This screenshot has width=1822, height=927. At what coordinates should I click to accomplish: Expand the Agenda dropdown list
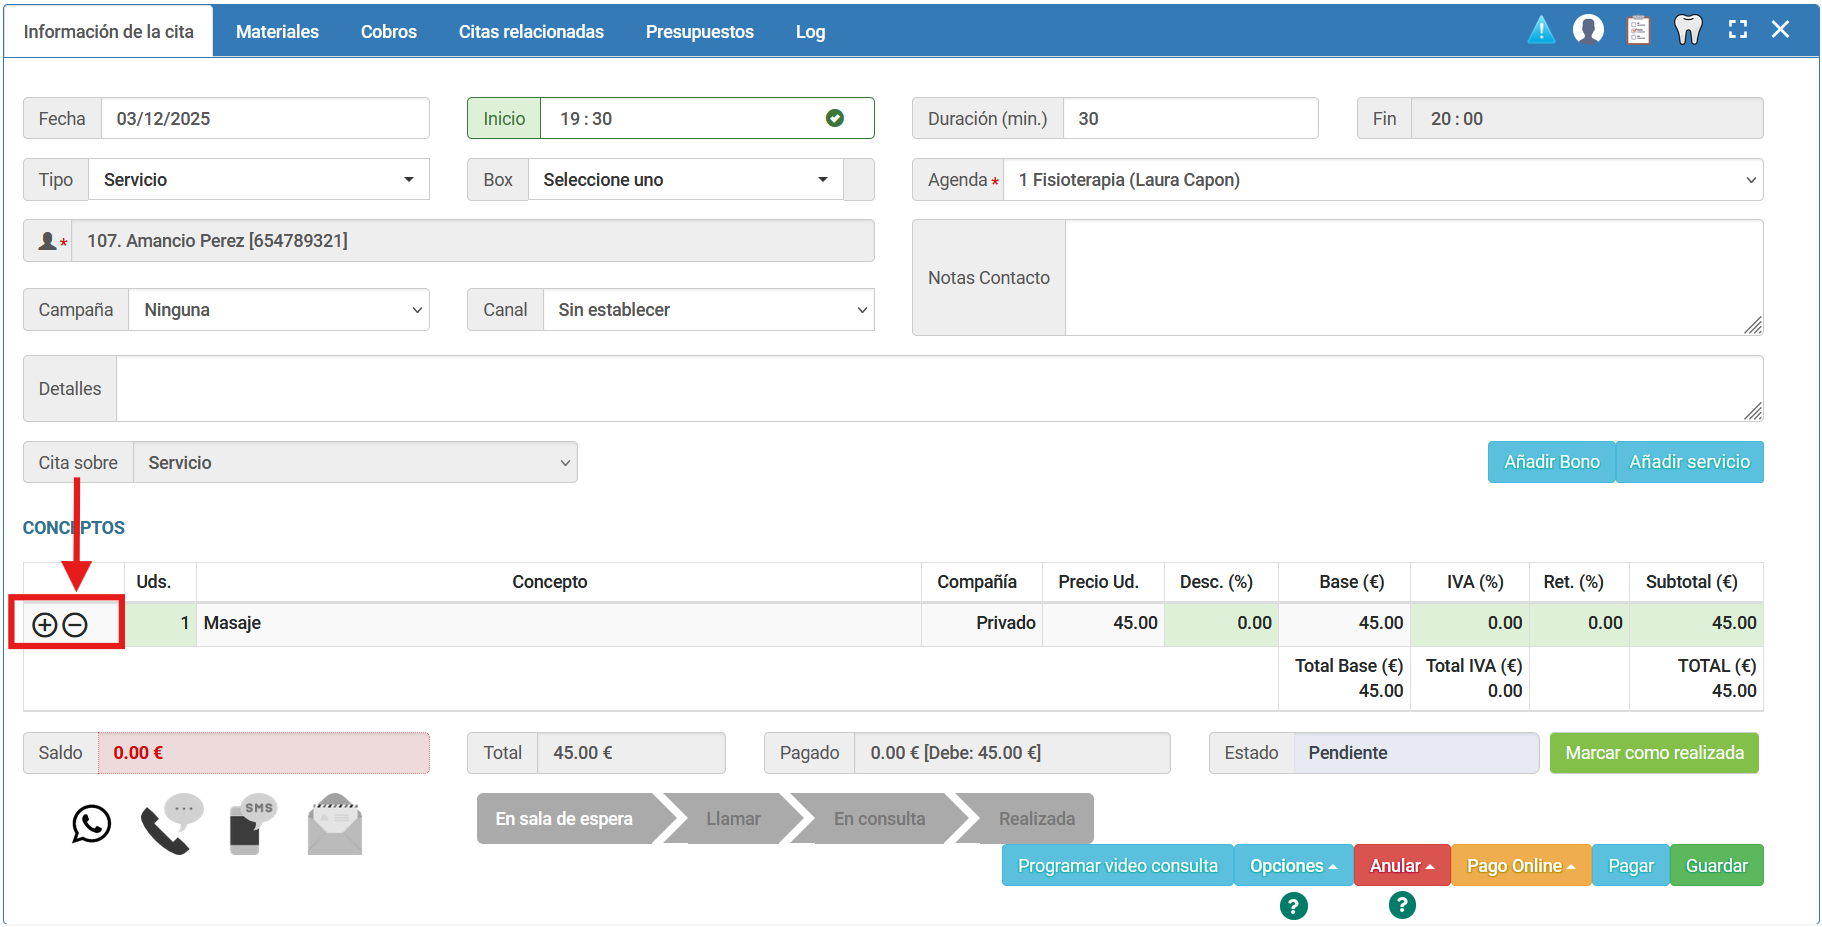tap(1383, 180)
